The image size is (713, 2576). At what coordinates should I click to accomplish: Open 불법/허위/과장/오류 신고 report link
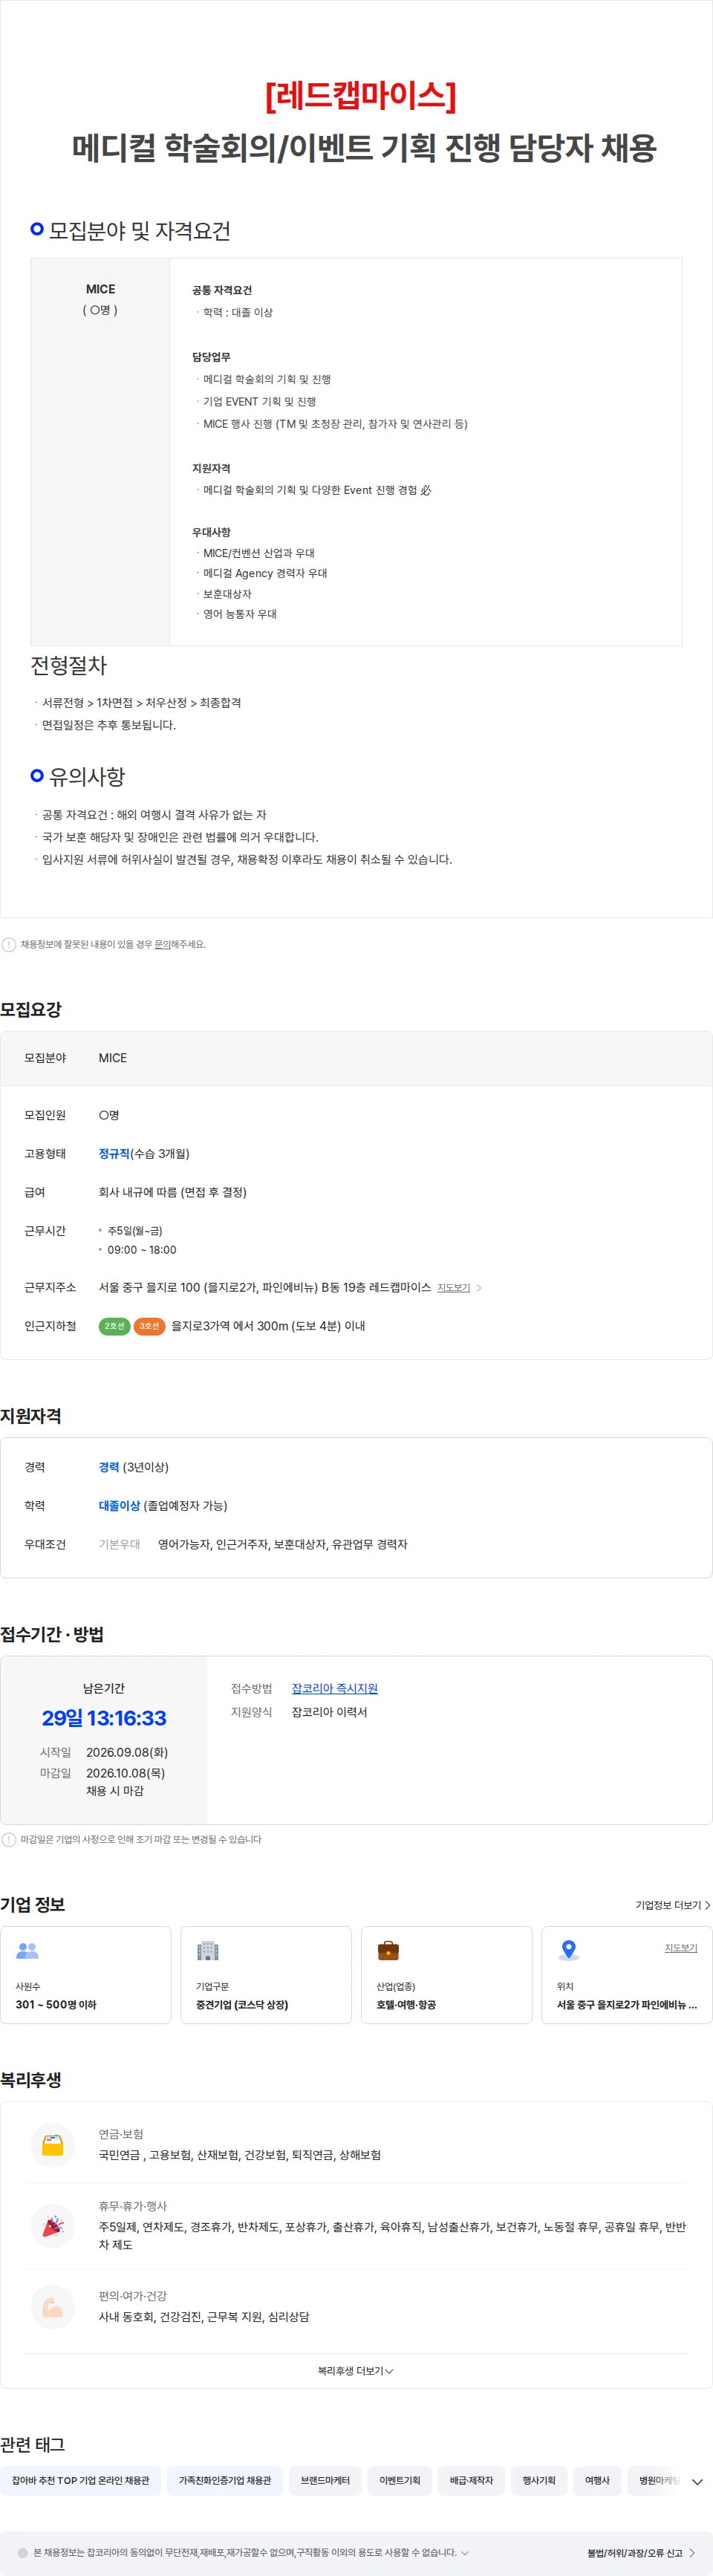(x=641, y=2553)
